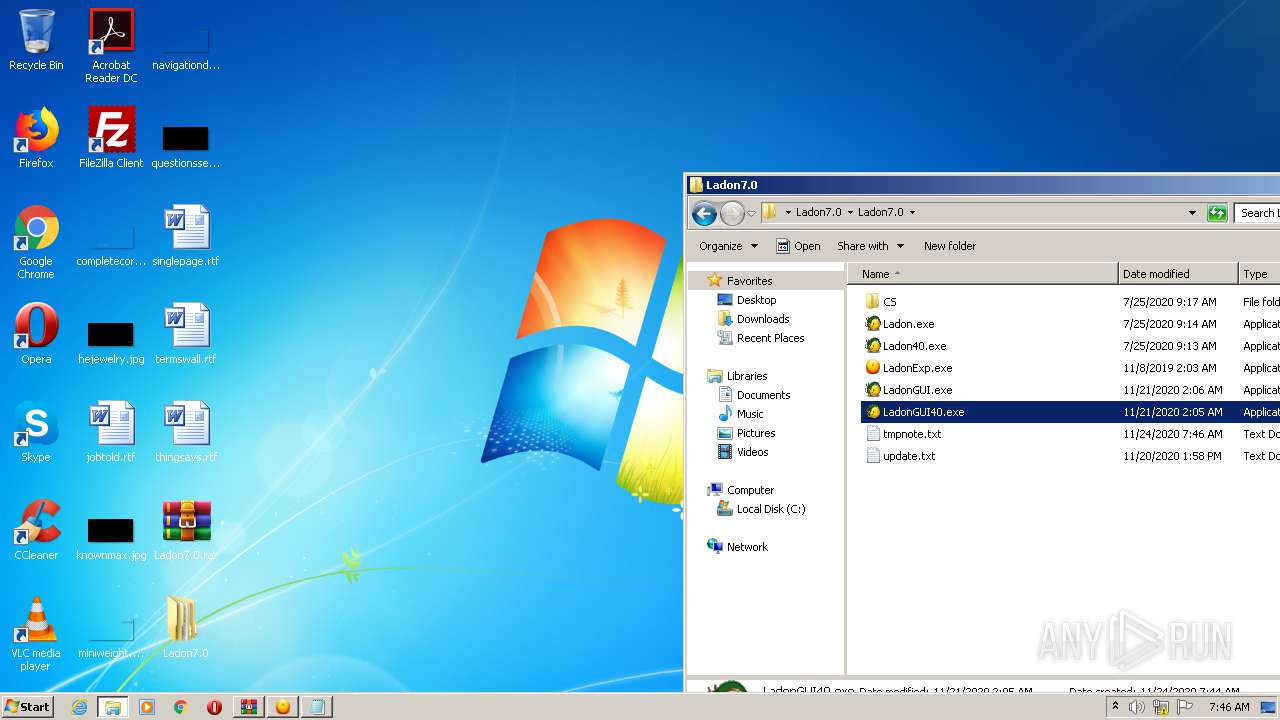Viewport: 1280px width, 720px height.
Task: Select LadonExp.exe in file list
Action: [917, 368]
